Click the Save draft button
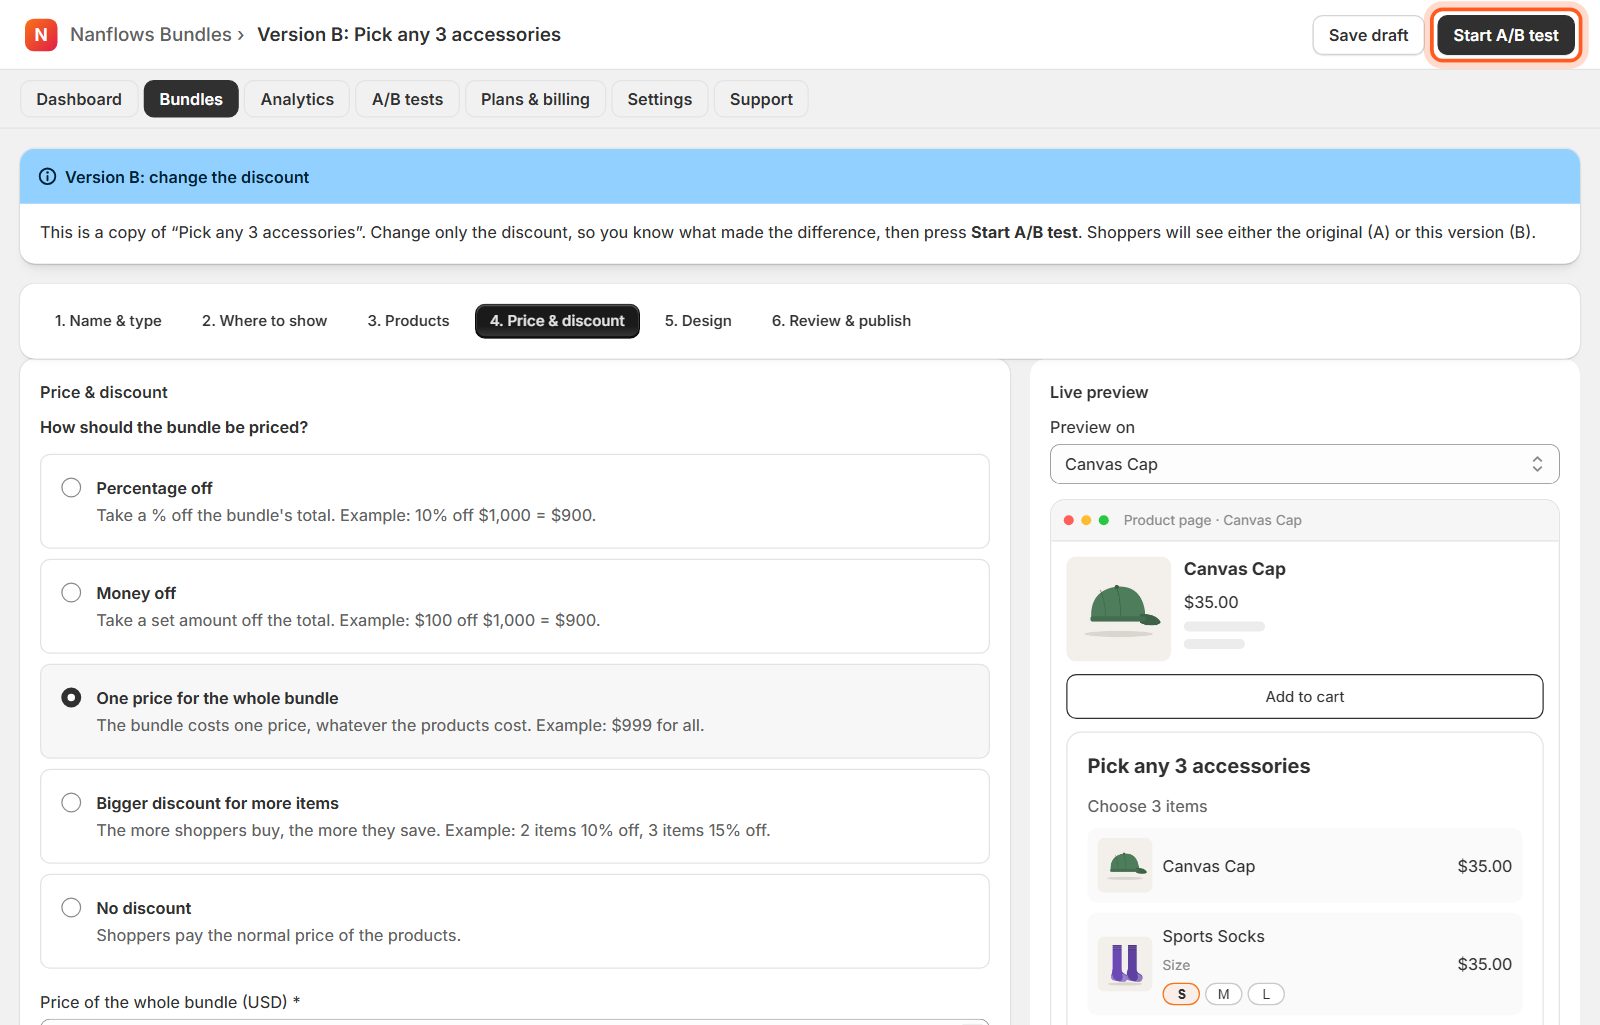The image size is (1600, 1025). 1368,35
